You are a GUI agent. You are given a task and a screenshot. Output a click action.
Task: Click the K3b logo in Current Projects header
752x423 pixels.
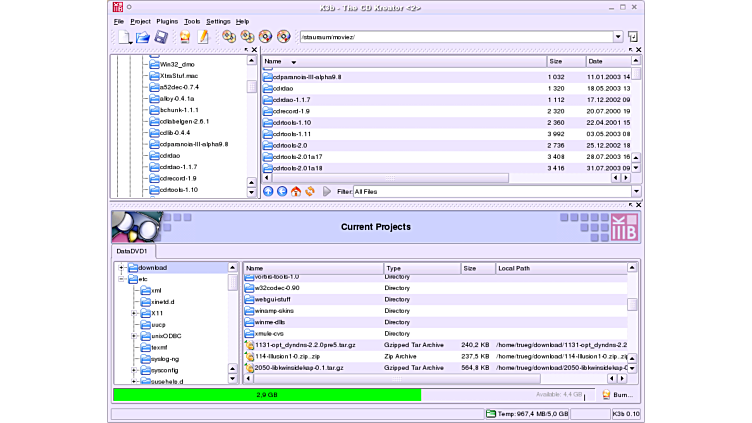[624, 227]
